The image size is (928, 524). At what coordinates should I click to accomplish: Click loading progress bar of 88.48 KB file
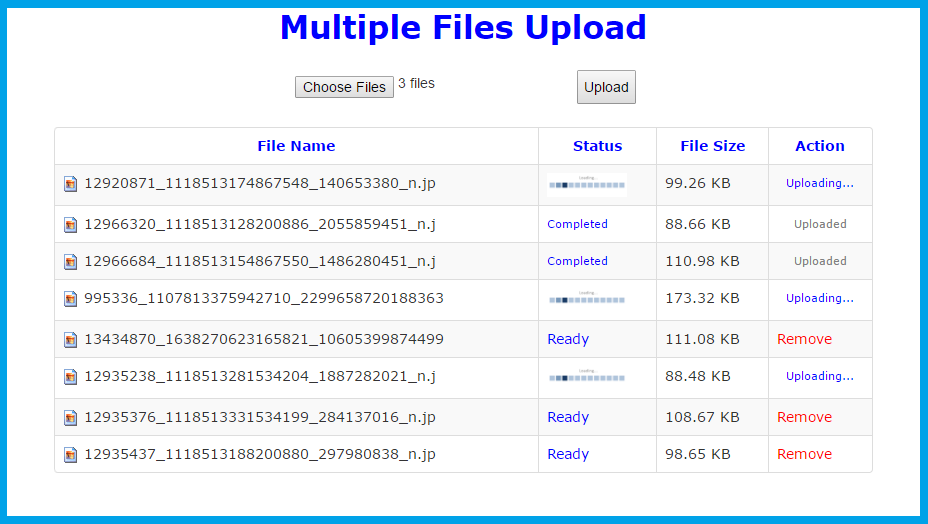[586, 377]
